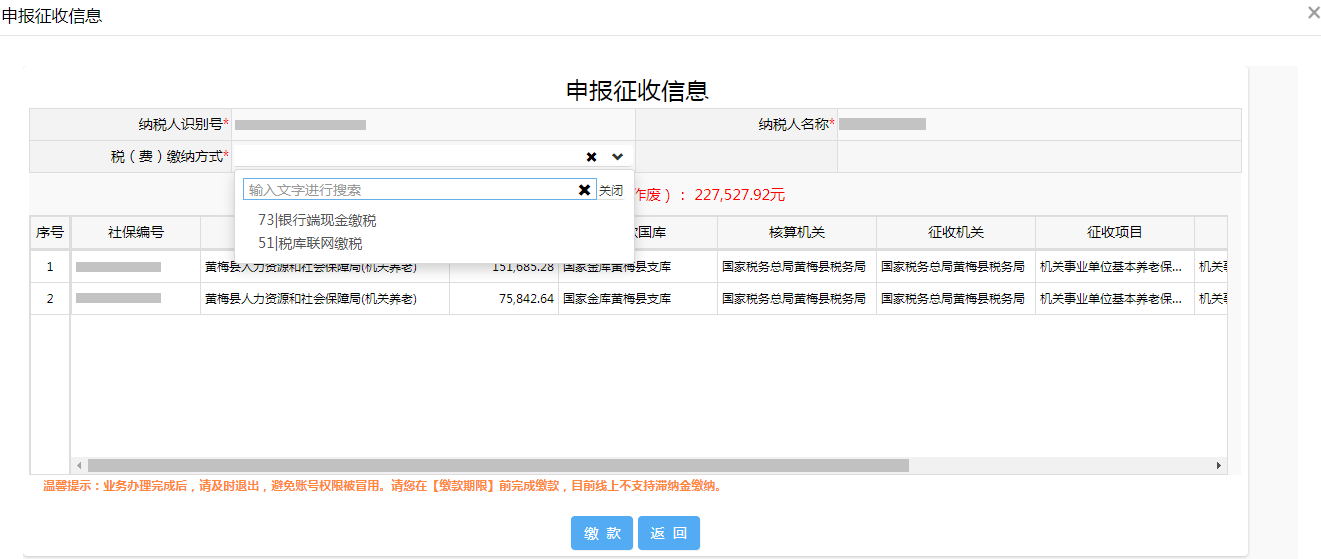Click the 征收机关 column header
The width and height of the screenshot is (1321, 559).
[x=955, y=232]
